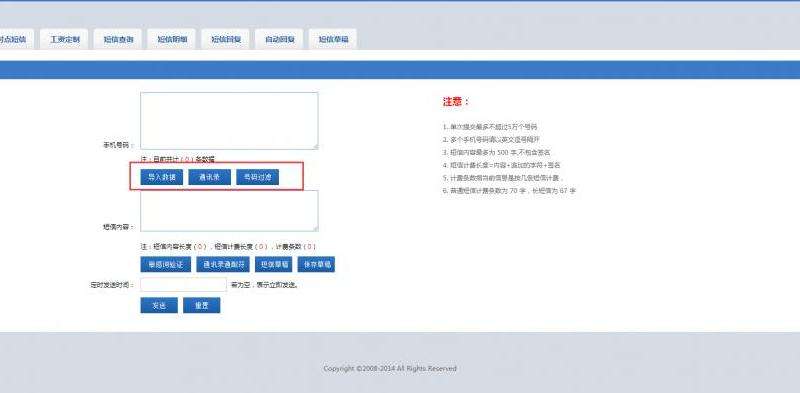Image resolution: width=800 pixels, height=393 pixels.
Task: Click the 导入数据 import button
Action: [162, 177]
